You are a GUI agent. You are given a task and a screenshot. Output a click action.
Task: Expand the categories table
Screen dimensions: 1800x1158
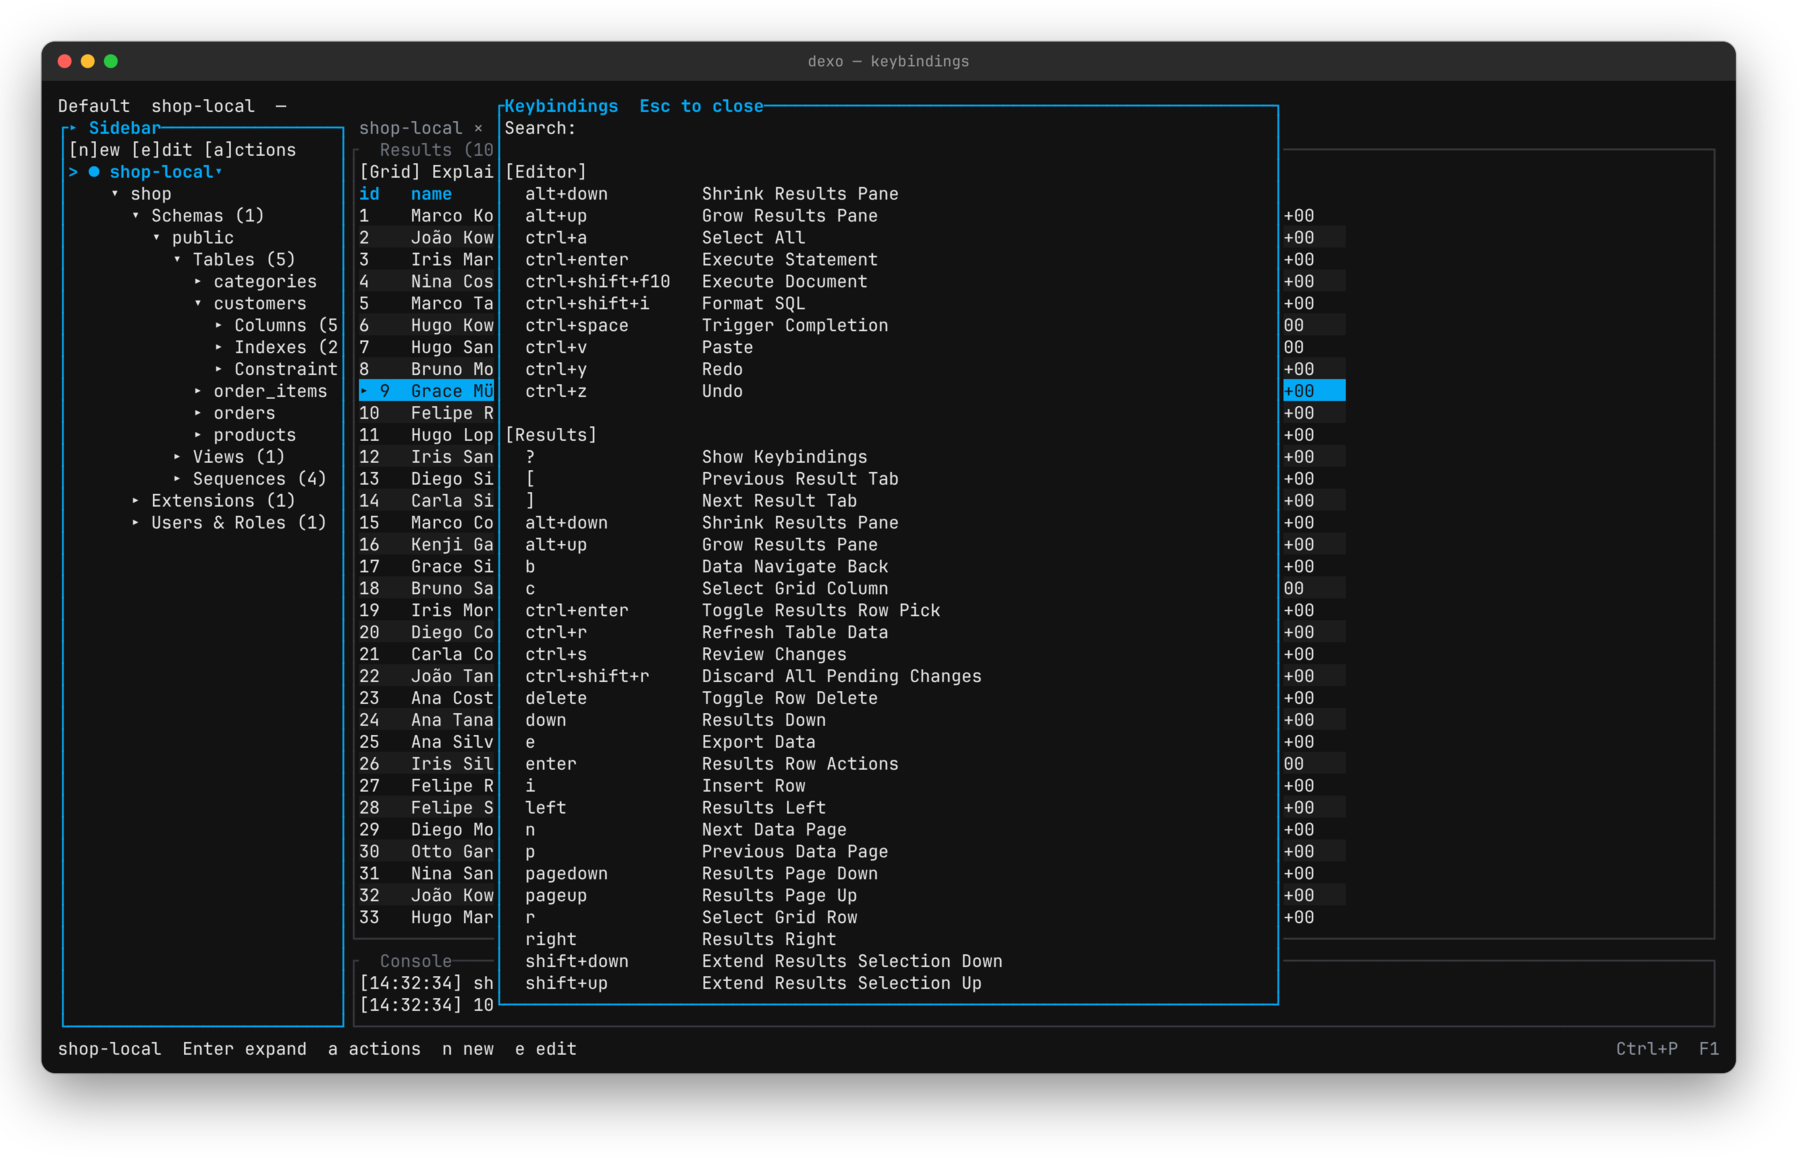point(198,282)
